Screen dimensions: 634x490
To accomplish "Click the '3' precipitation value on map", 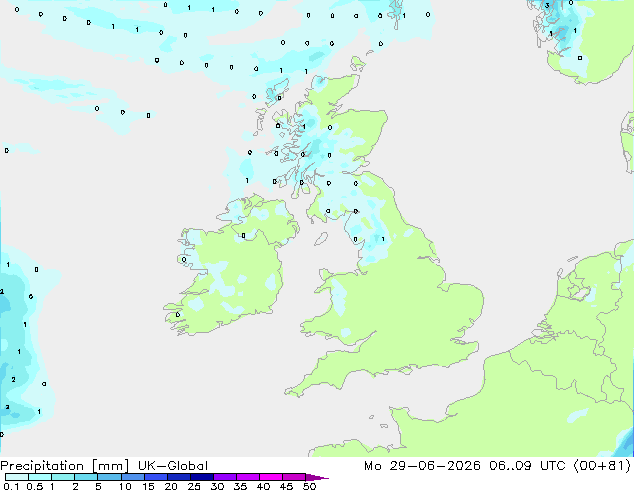I will (x=547, y=6).
